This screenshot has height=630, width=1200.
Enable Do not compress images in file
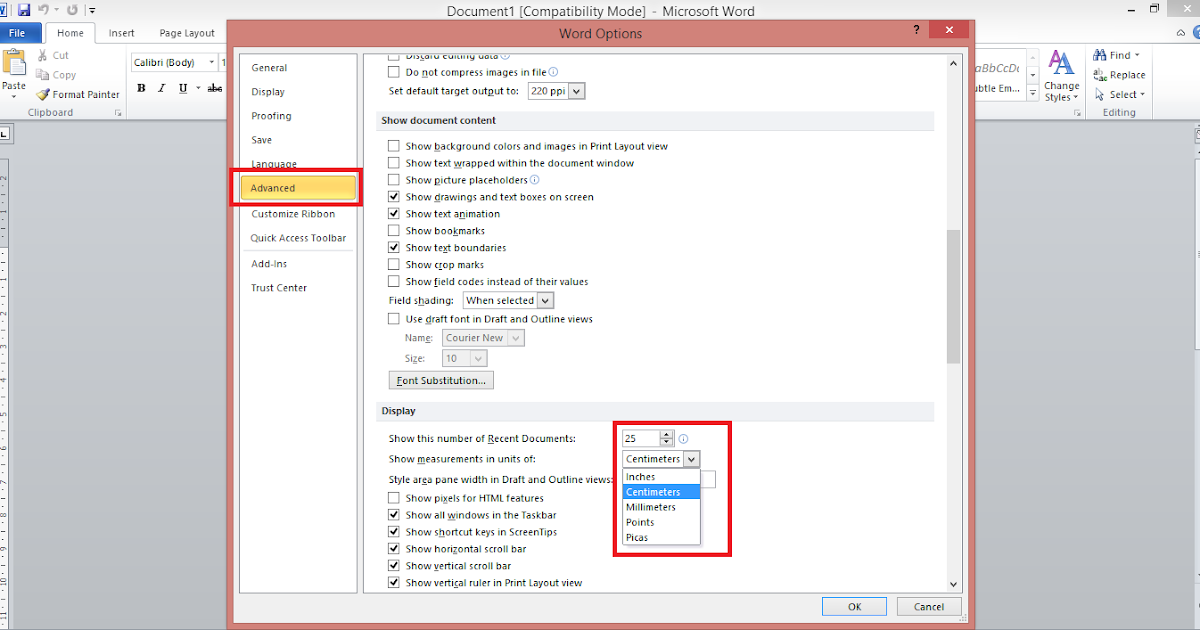393,72
